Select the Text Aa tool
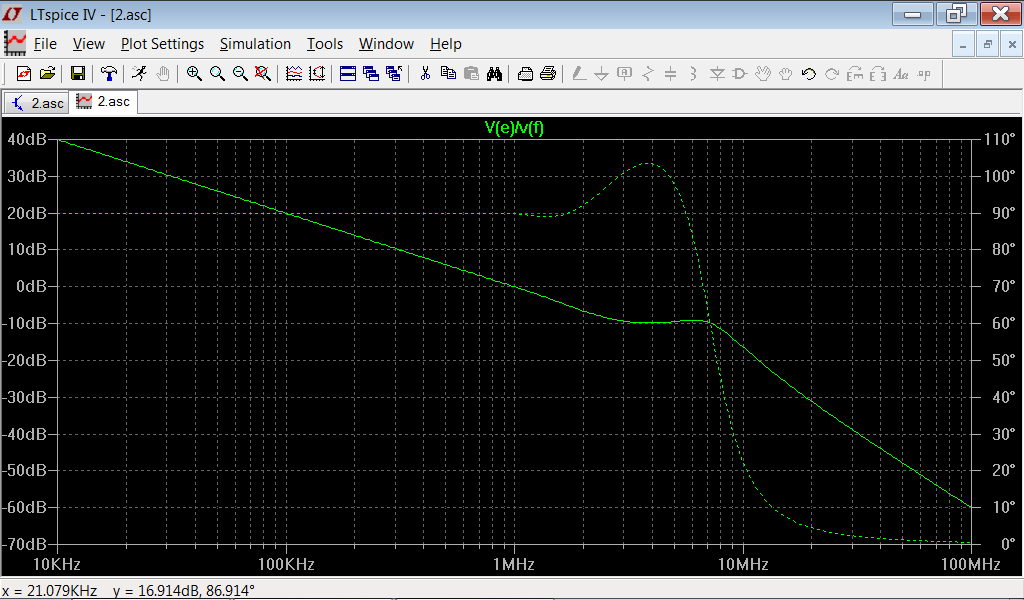This screenshot has height=600, width=1024. coord(901,74)
